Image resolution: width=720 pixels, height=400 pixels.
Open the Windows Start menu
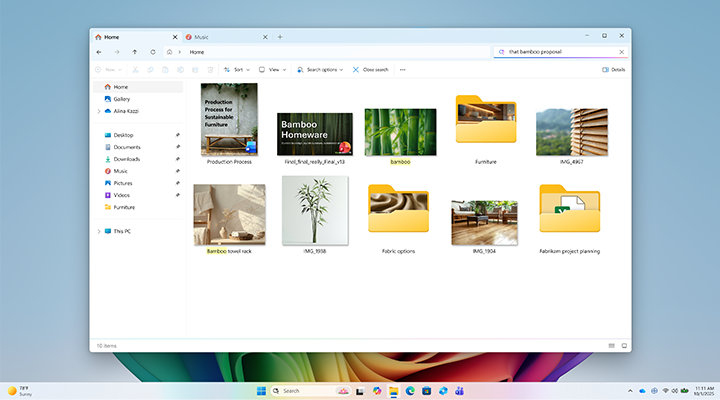[x=261, y=391]
